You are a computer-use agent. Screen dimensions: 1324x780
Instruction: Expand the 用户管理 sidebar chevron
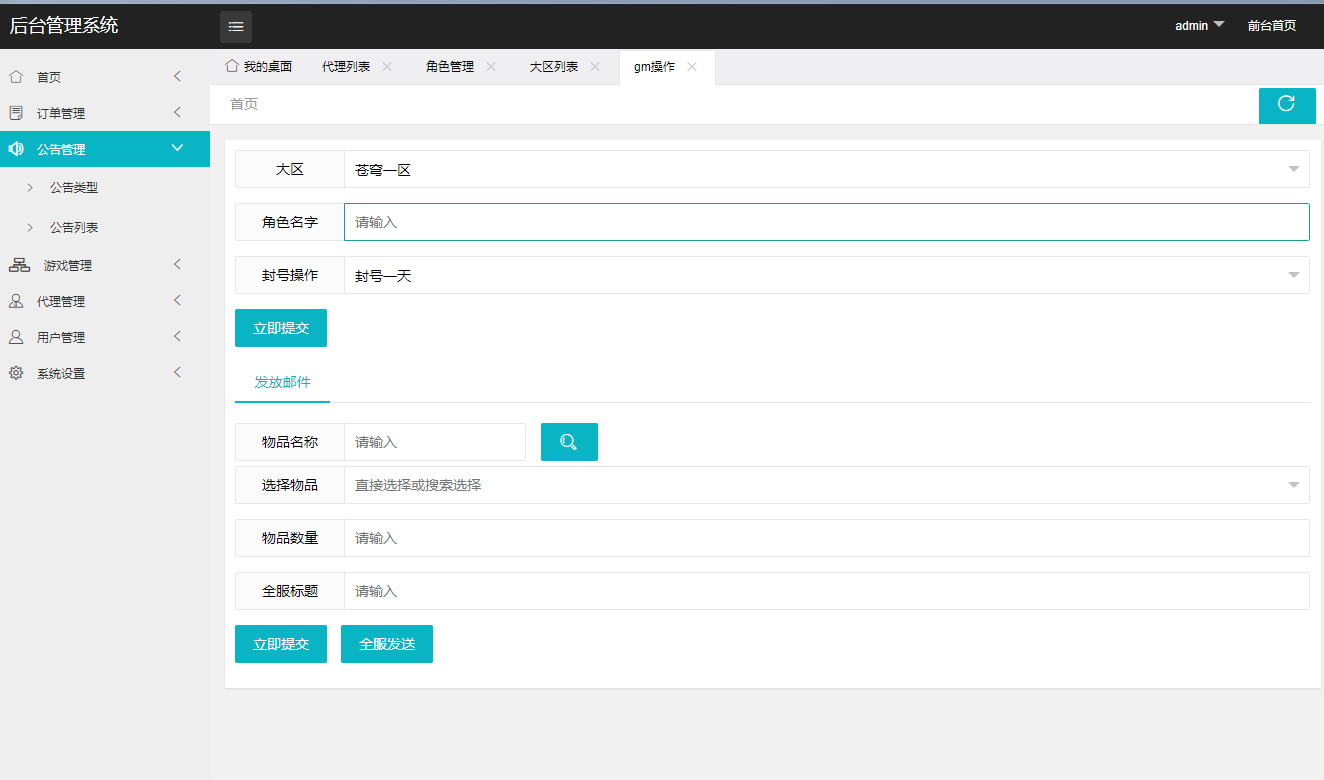click(177, 337)
